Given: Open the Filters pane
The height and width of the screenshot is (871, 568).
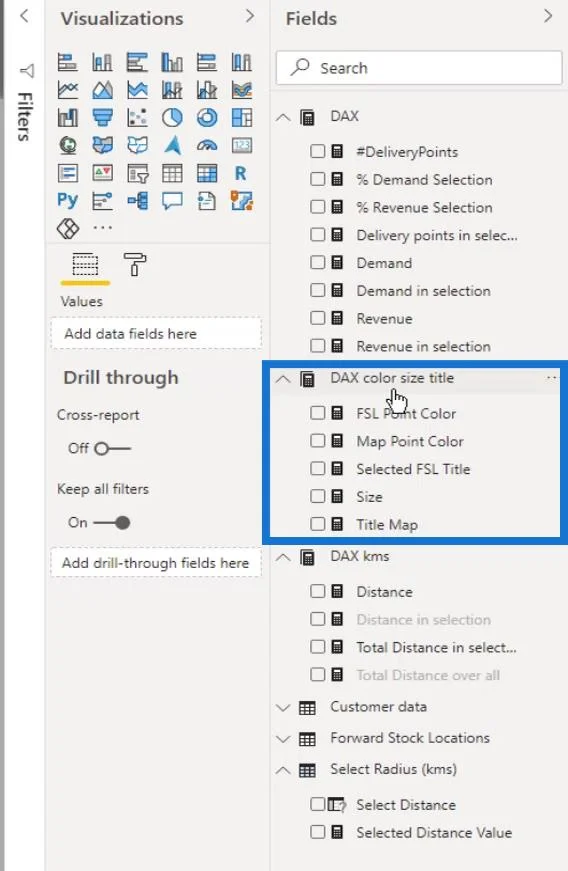Looking at the screenshot, I should point(25,106).
